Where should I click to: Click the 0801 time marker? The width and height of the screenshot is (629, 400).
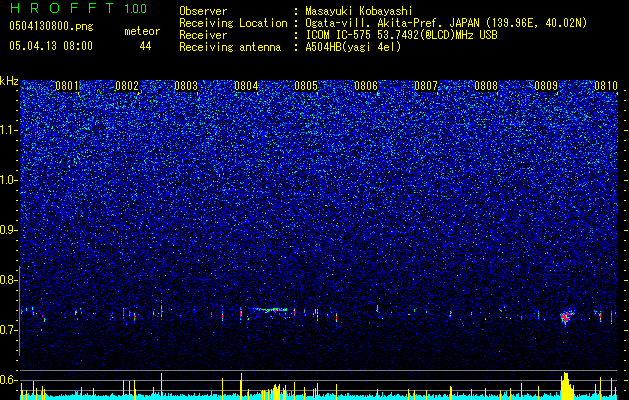67,86
